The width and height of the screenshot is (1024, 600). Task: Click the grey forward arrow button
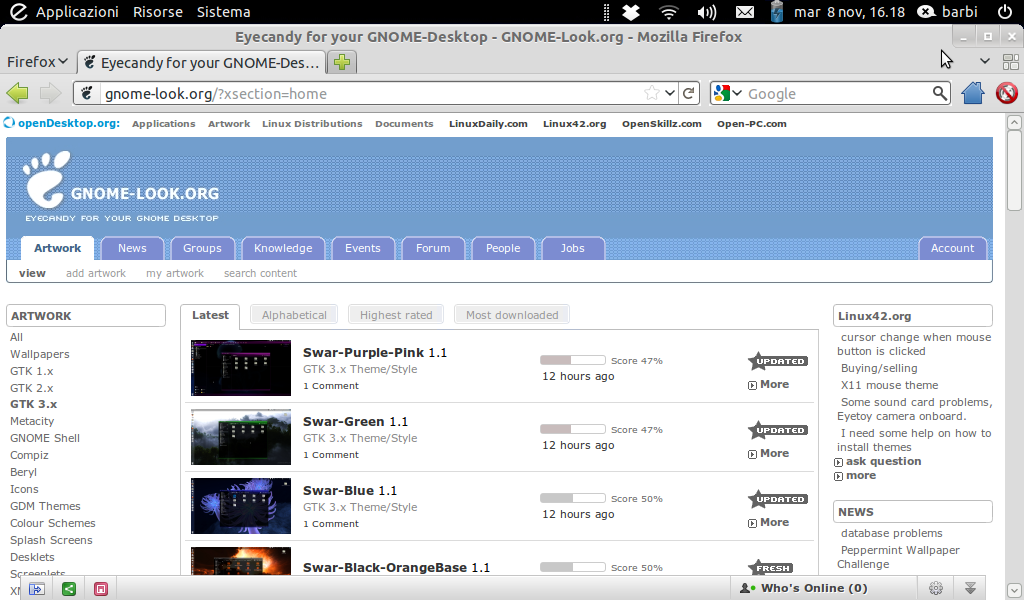click(x=50, y=93)
